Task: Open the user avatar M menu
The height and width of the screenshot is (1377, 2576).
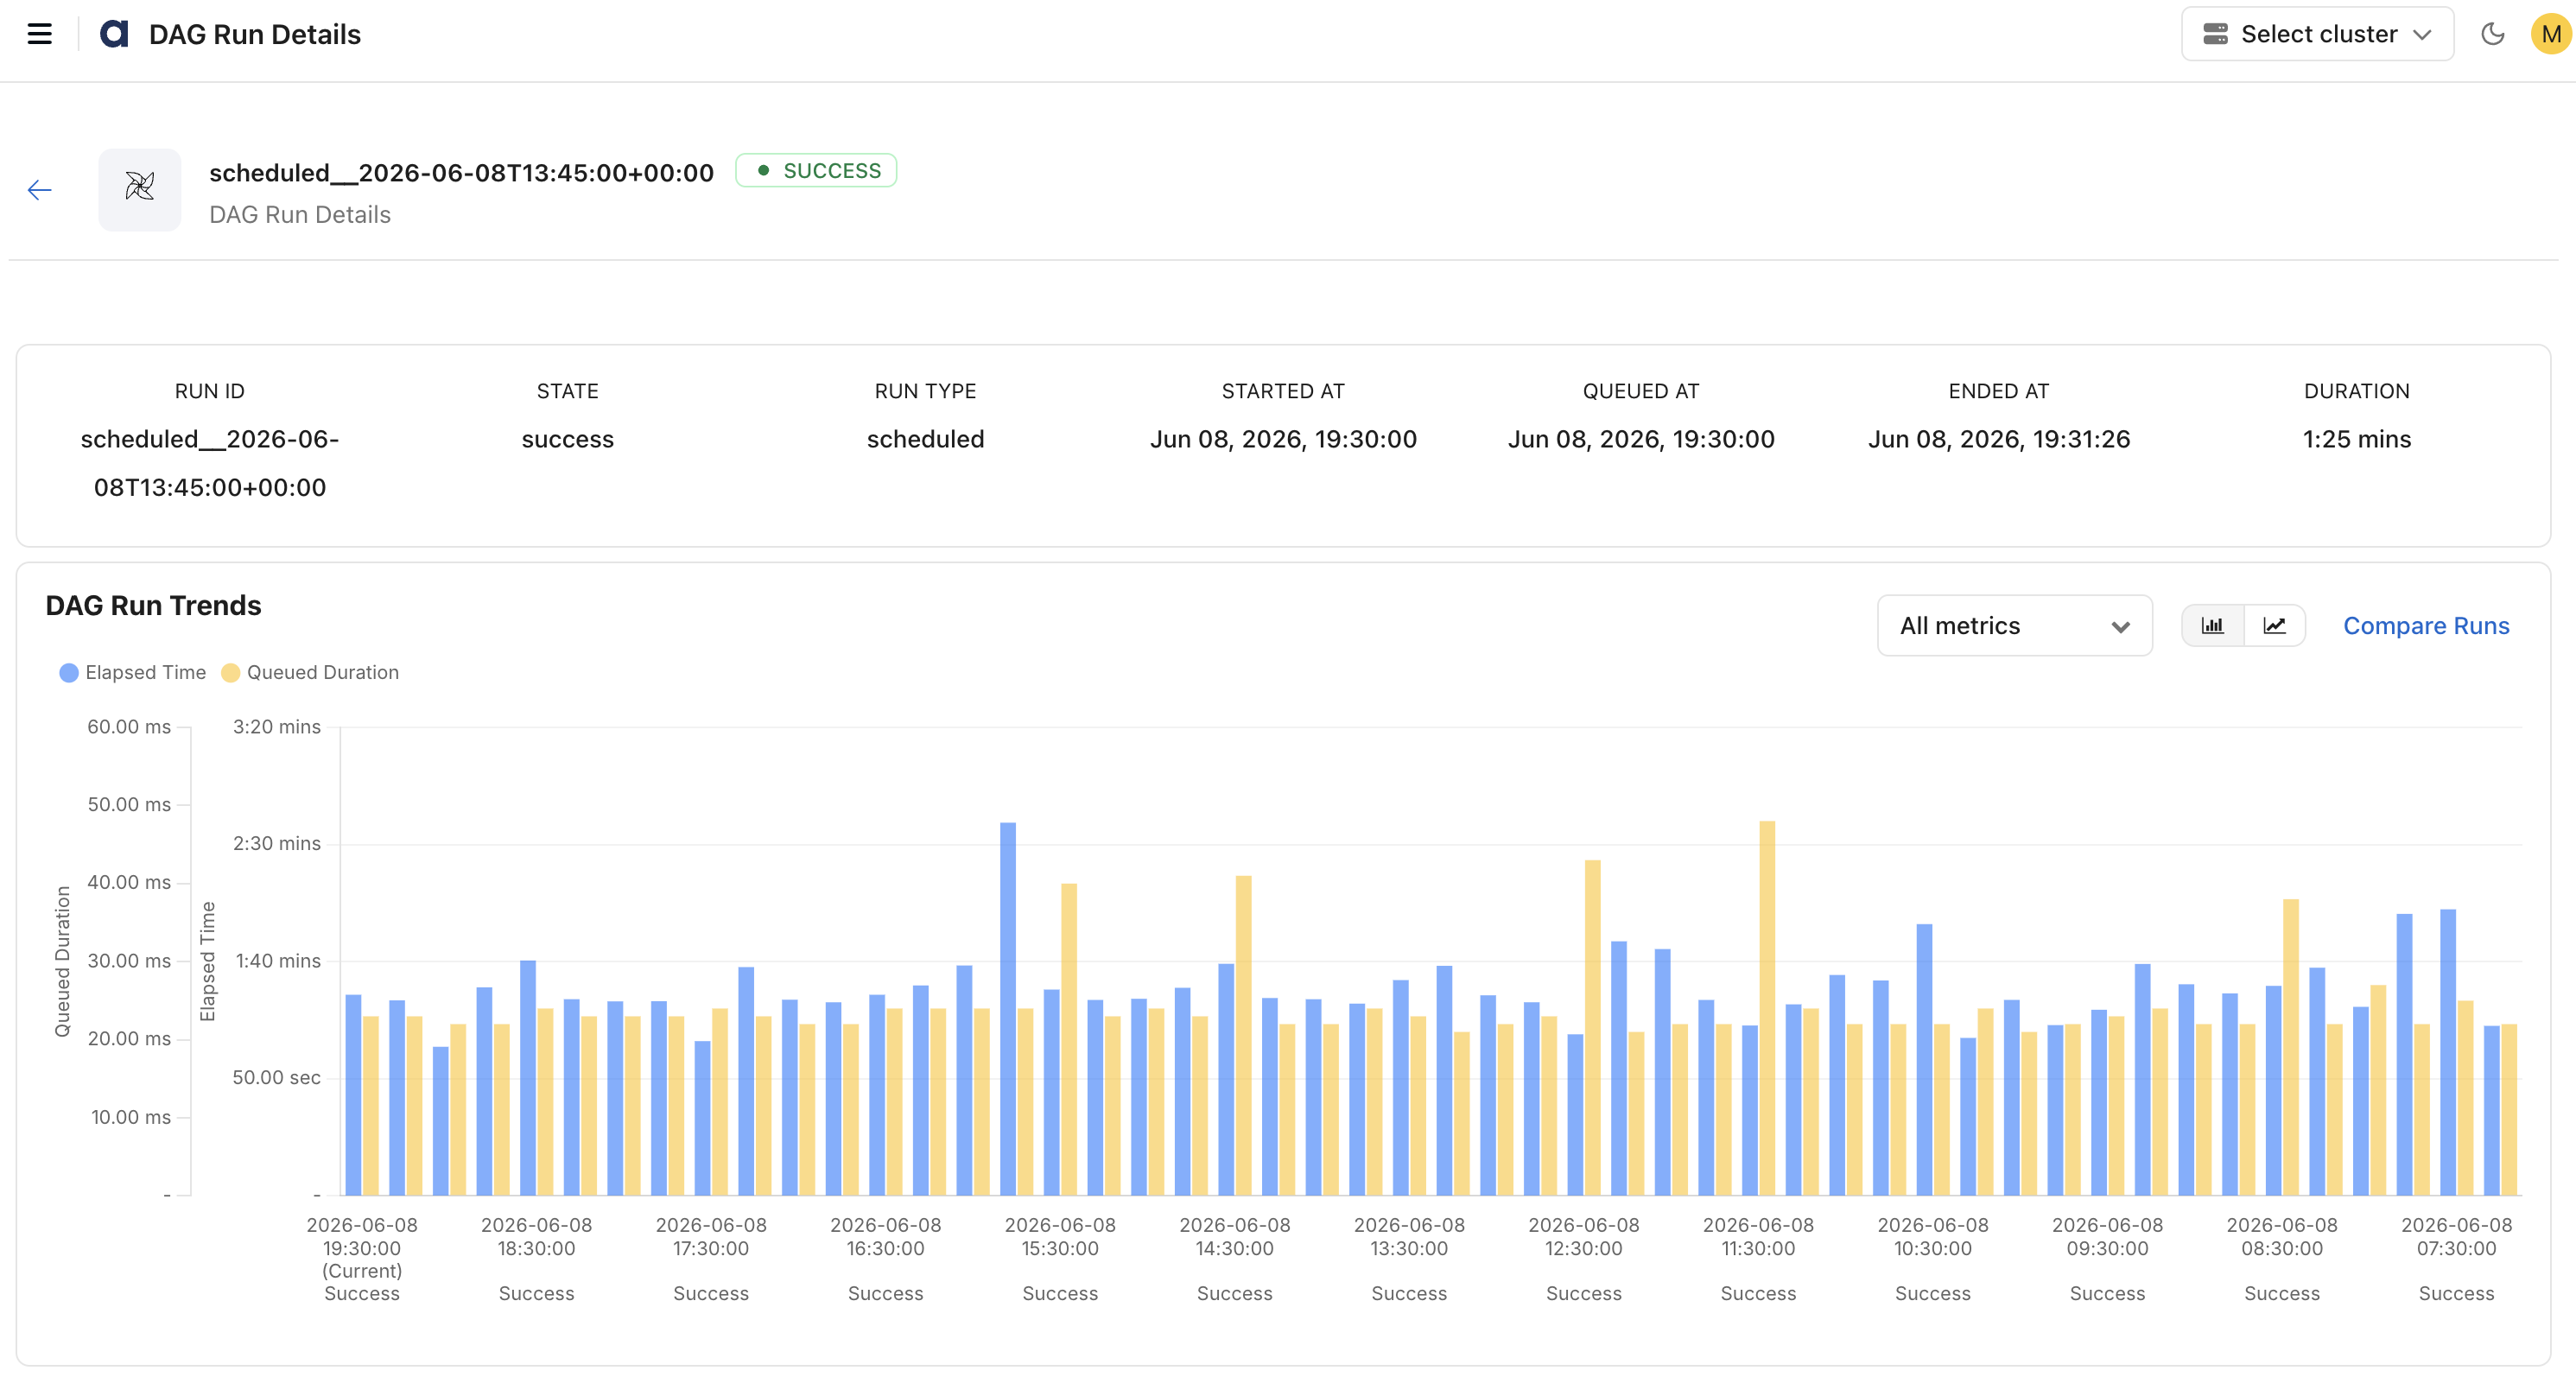Action: (2550, 34)
